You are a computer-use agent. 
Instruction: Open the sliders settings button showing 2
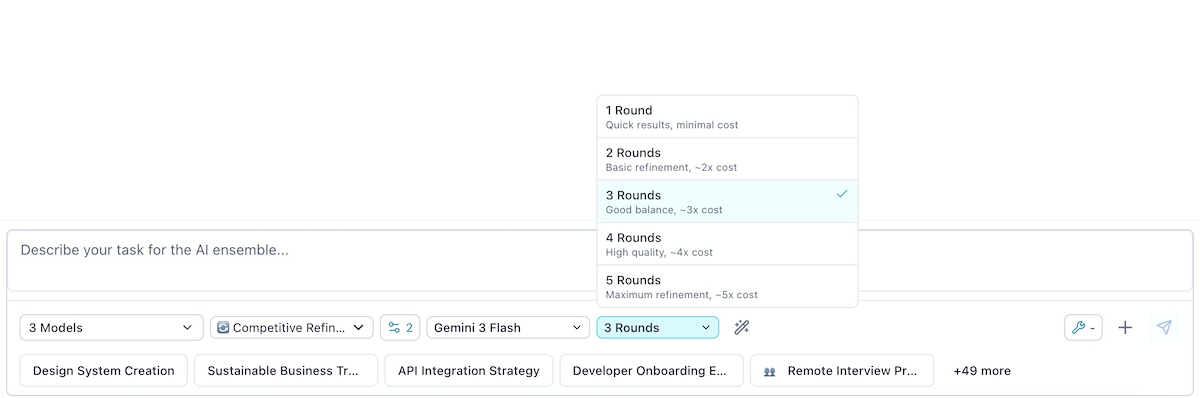(400, 327)
